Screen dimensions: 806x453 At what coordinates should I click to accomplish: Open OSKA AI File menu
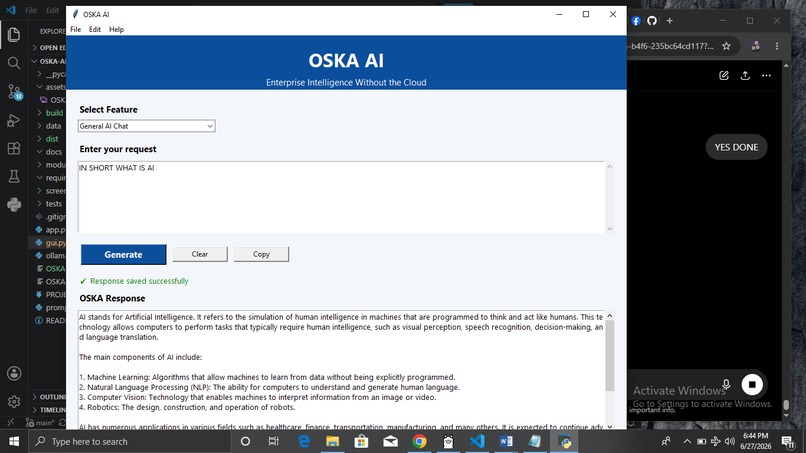76,29
